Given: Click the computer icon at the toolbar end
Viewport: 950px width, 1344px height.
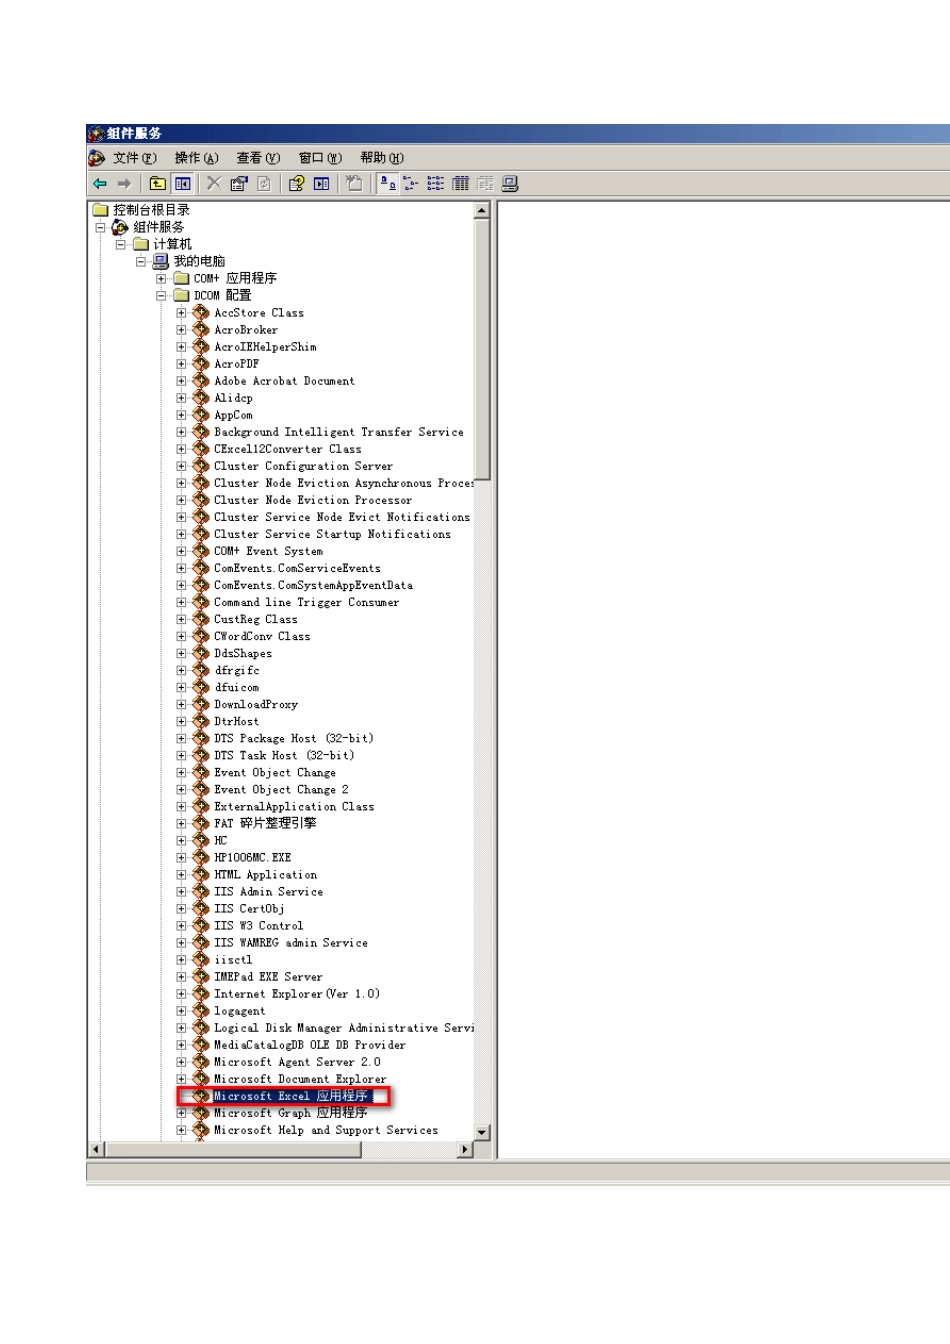Looking at the screenshot, I should pos(510,183).
